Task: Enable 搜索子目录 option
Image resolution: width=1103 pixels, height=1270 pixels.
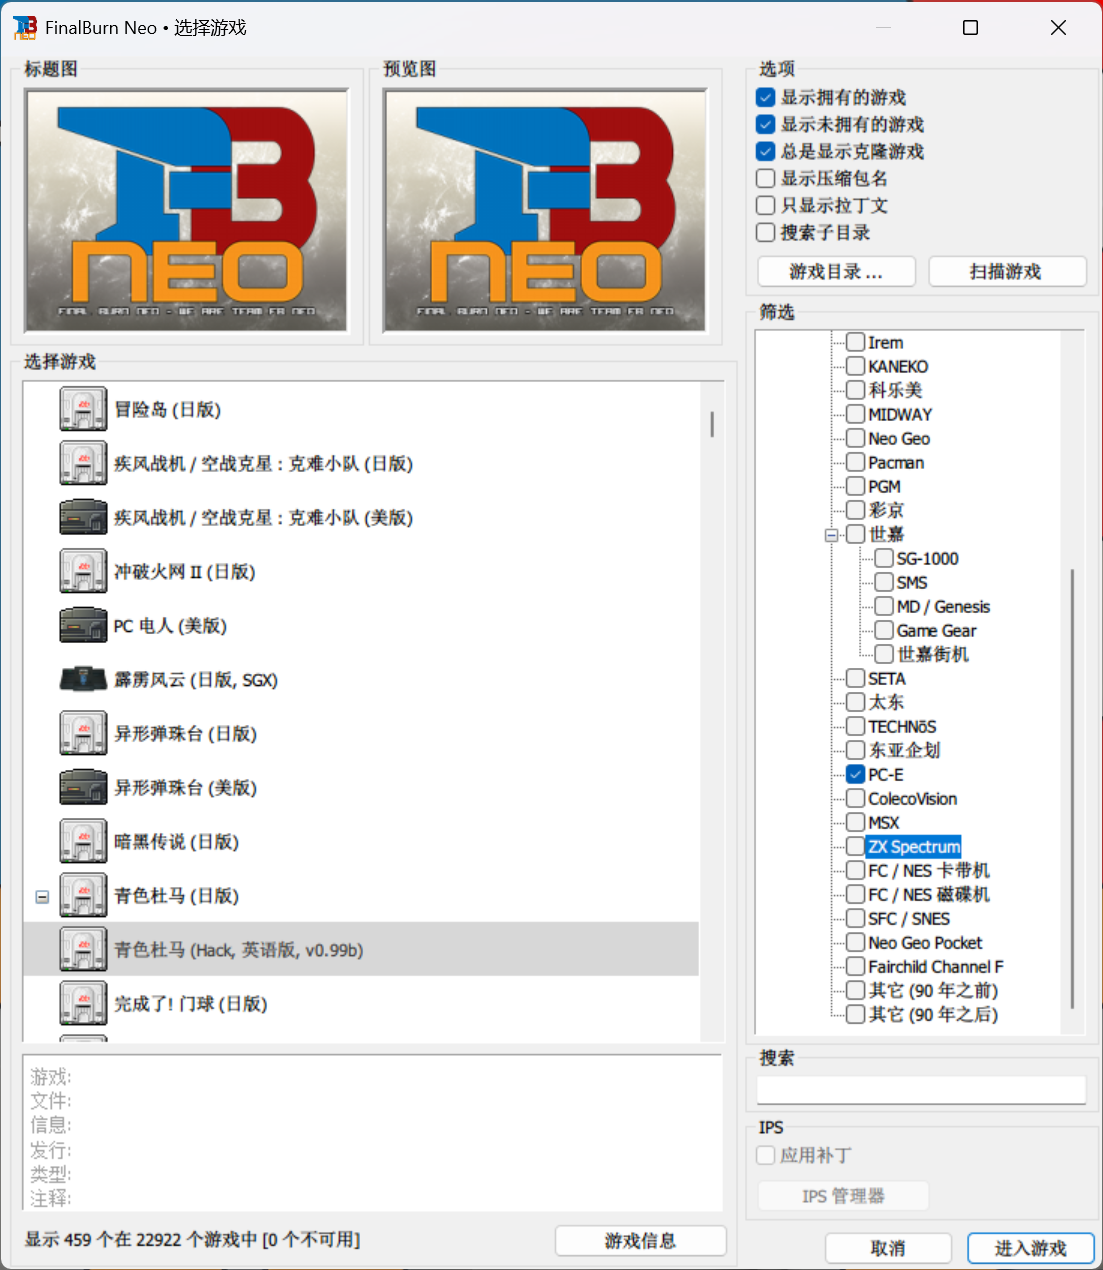Action: [x=766, y=232]
